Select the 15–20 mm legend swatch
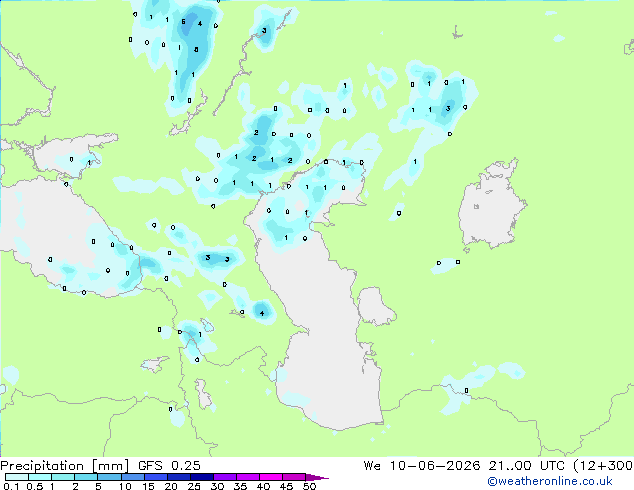634x490 pixels. pos(155,477)
